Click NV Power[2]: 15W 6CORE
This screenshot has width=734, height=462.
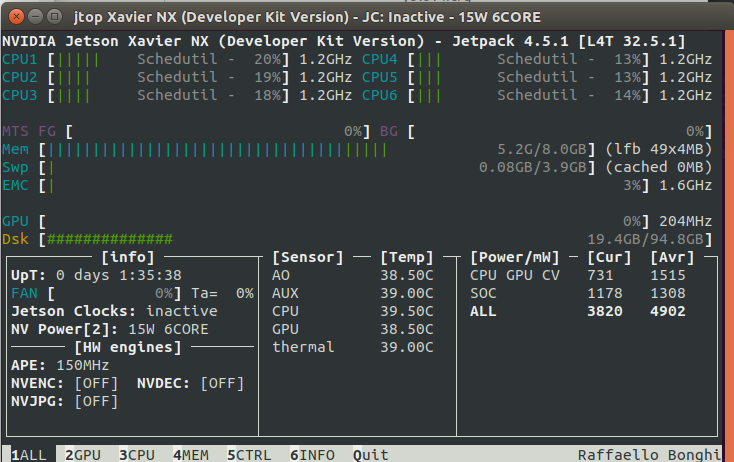[110, 329]
